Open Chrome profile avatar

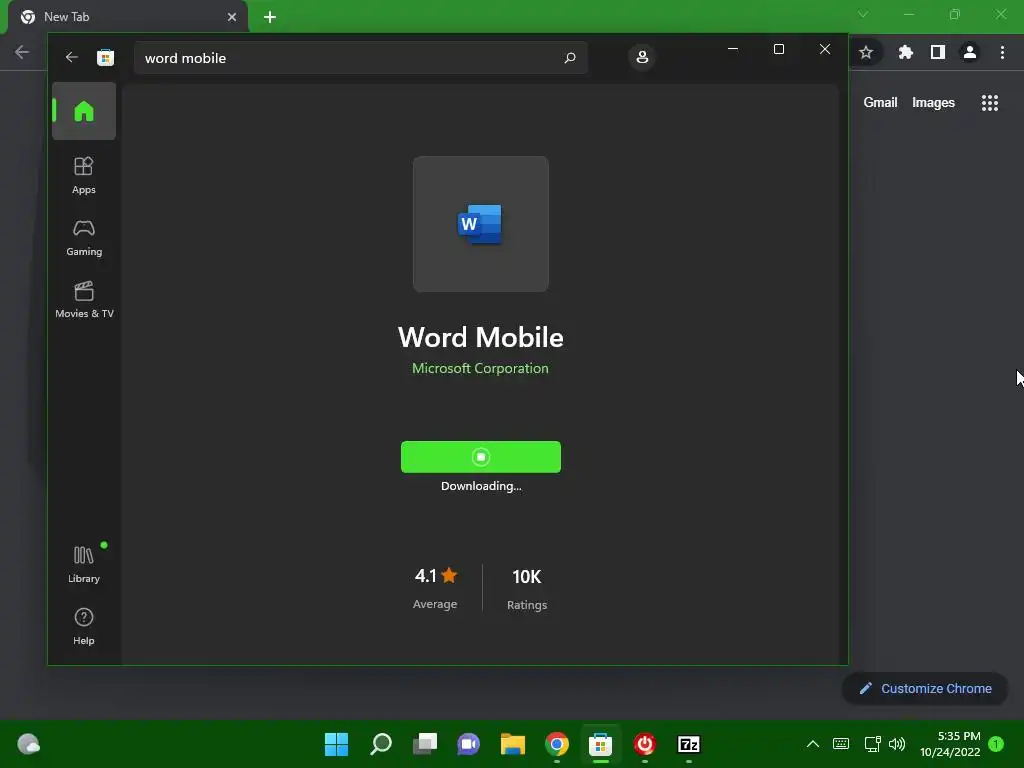(970, 52)
